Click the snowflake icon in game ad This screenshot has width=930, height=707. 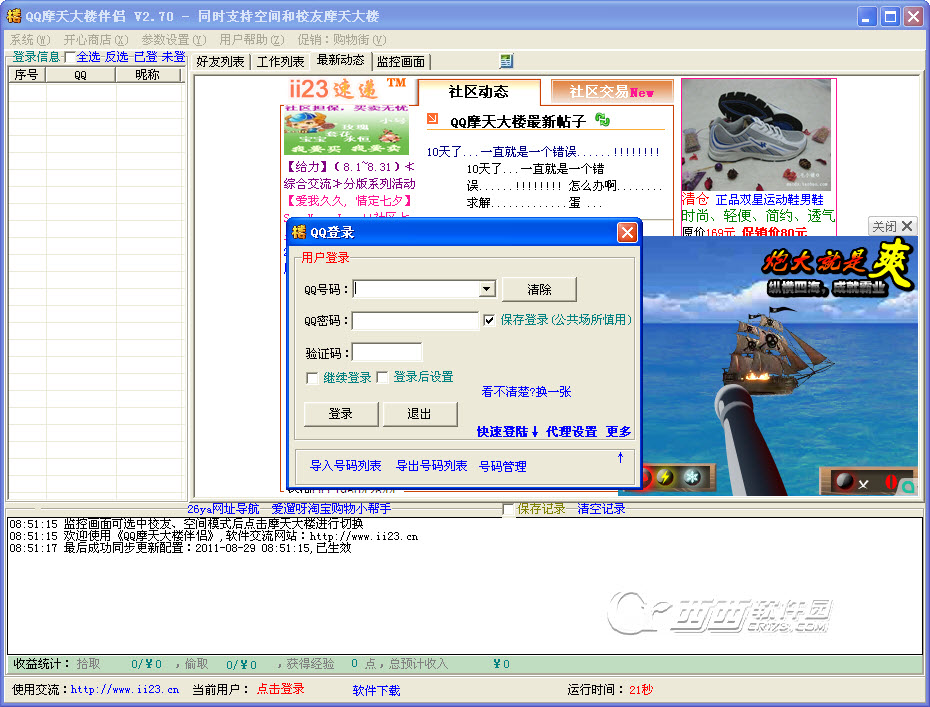(x=691, y=478)
